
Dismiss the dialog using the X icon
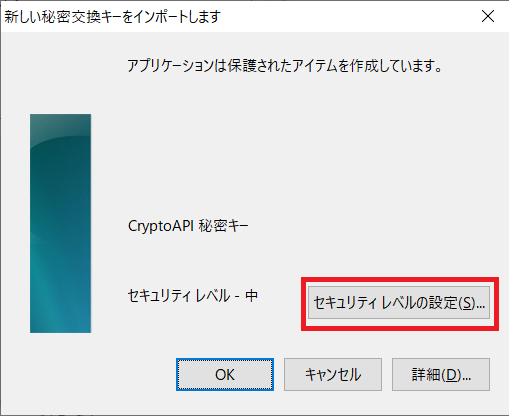tap(488, 16)
